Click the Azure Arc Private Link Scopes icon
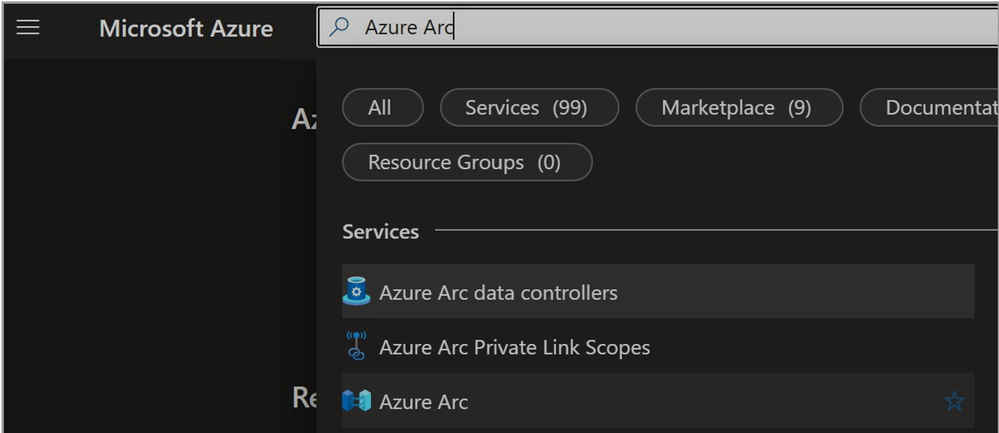The width and height of the screenshot is (999, 433). (x=356, y=346)
